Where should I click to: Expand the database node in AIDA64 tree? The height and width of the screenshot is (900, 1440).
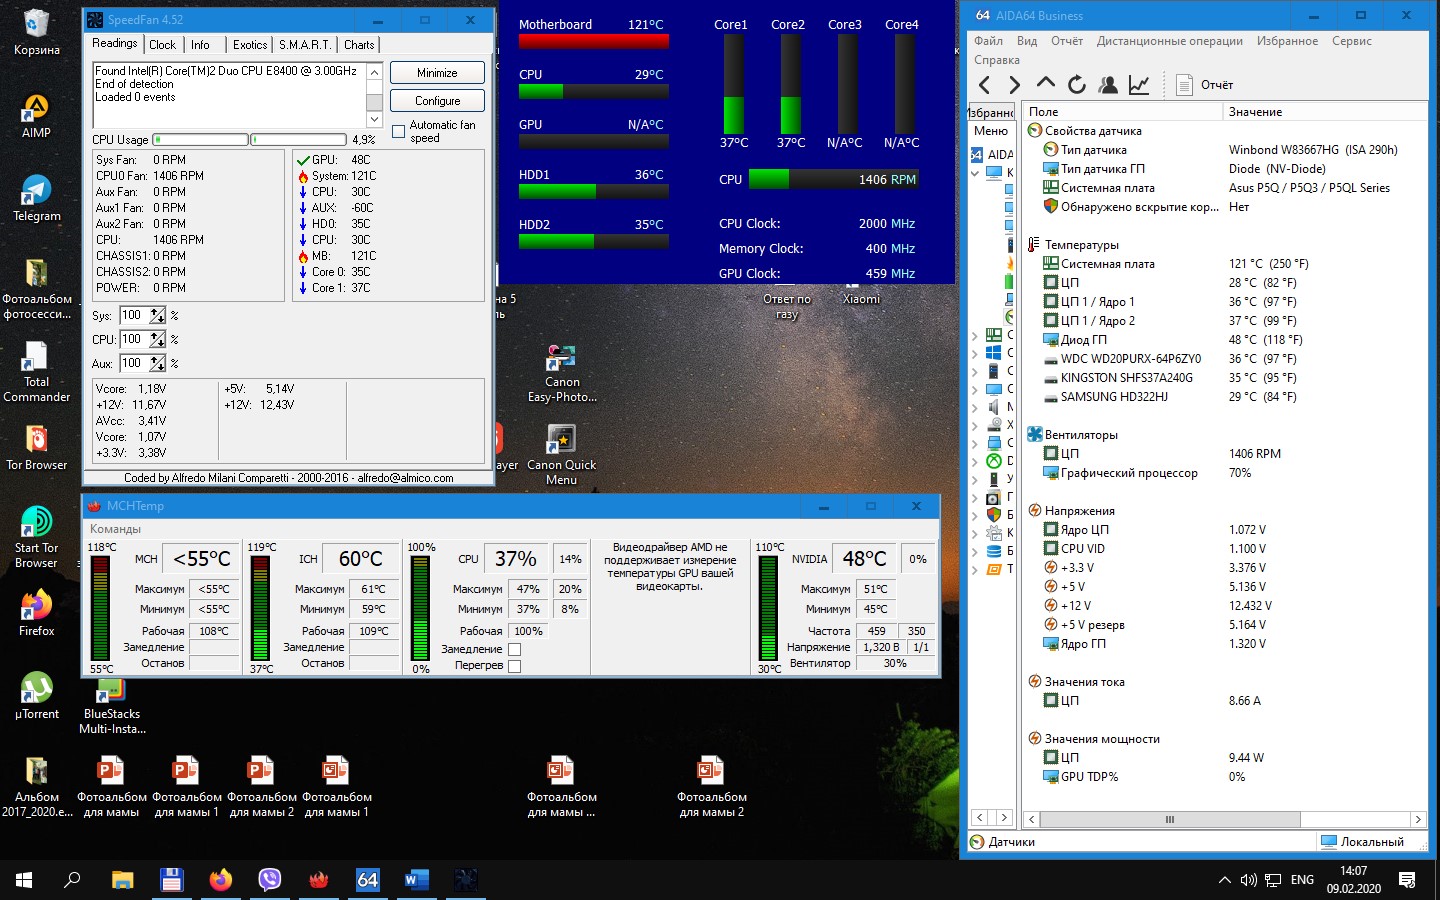[x=975, y=551]
